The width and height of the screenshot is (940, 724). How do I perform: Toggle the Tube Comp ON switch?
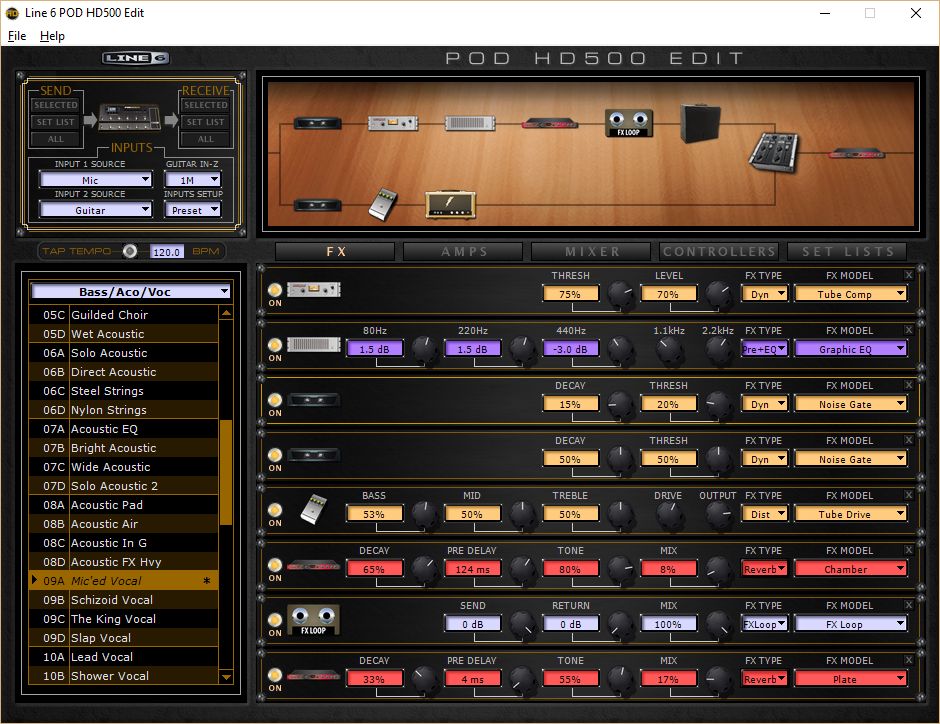[x=275, y=290]
